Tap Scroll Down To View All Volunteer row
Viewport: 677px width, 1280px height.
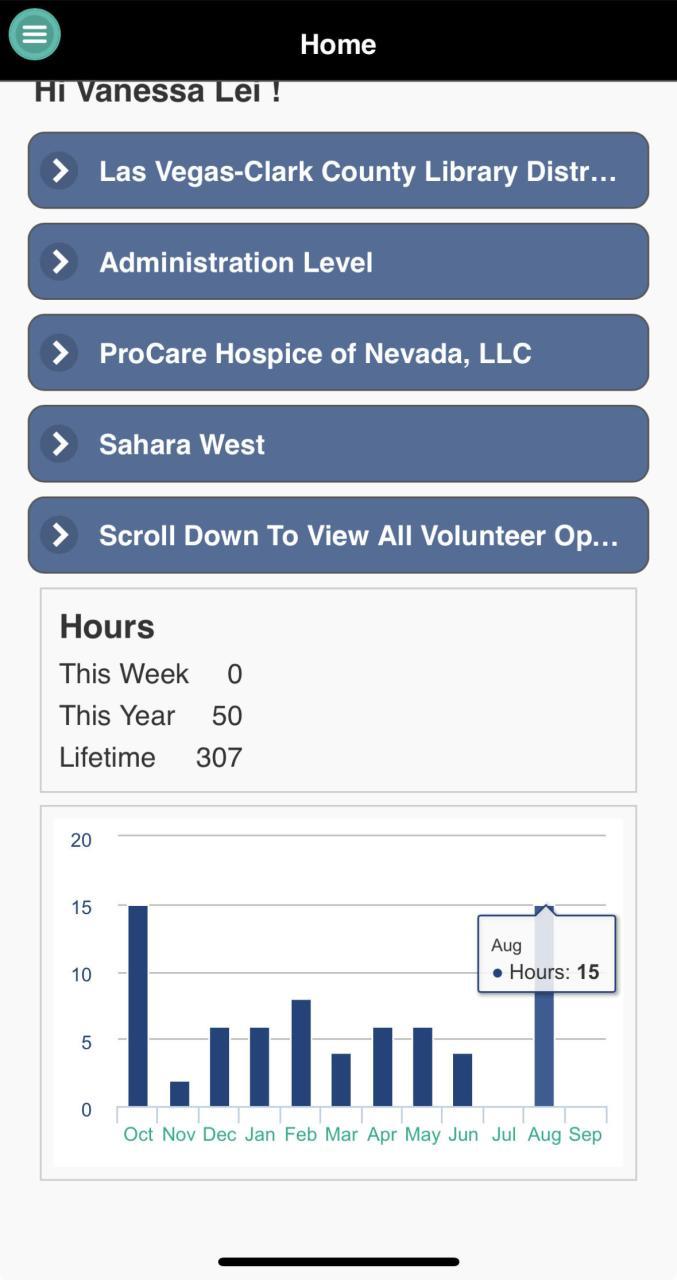[x=357, y=535]
